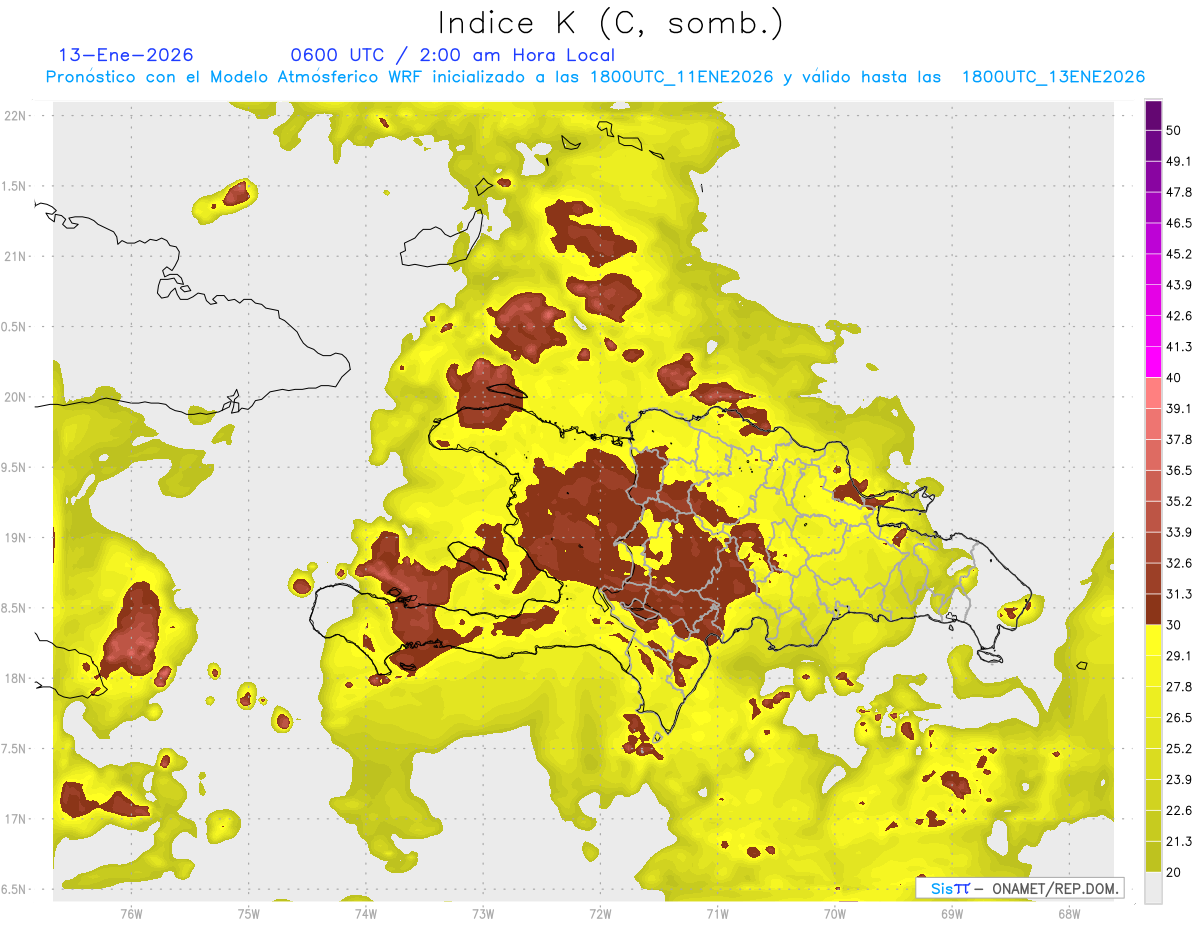Click the '73W' longitude label
The image size is (1200, 927).
[x=483, y=913]
